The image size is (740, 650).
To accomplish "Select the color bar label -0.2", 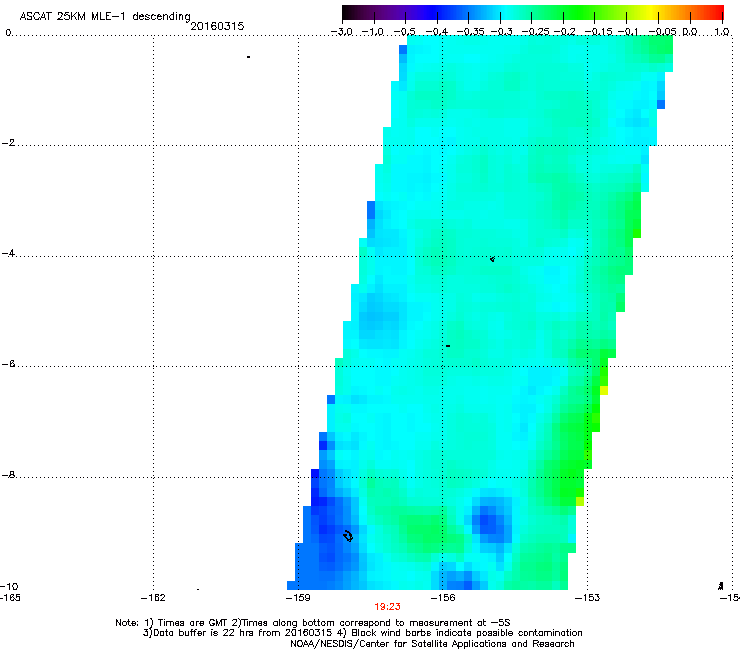I will pos(564,32).
